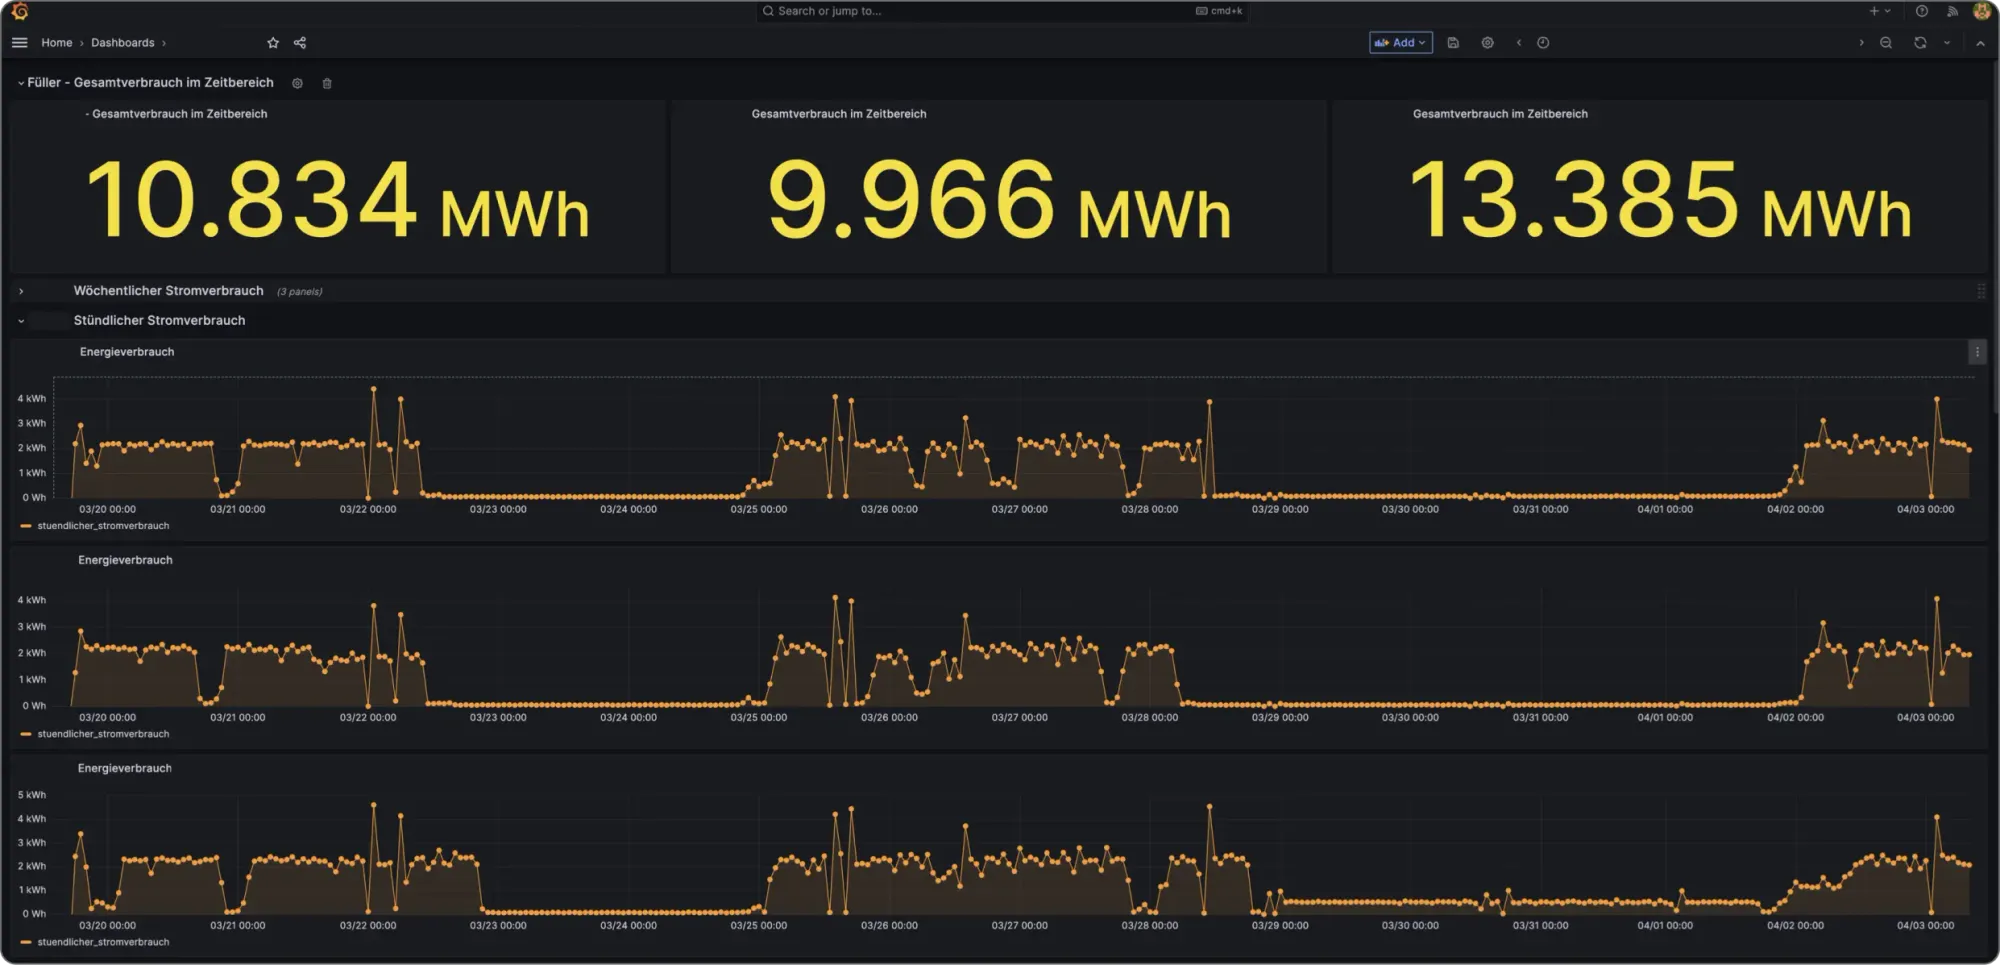Collapse the Stündlicher Stromverbrauch row
Image resolution: width=2000 pixels, height=965 pixels.
[21, 321]
